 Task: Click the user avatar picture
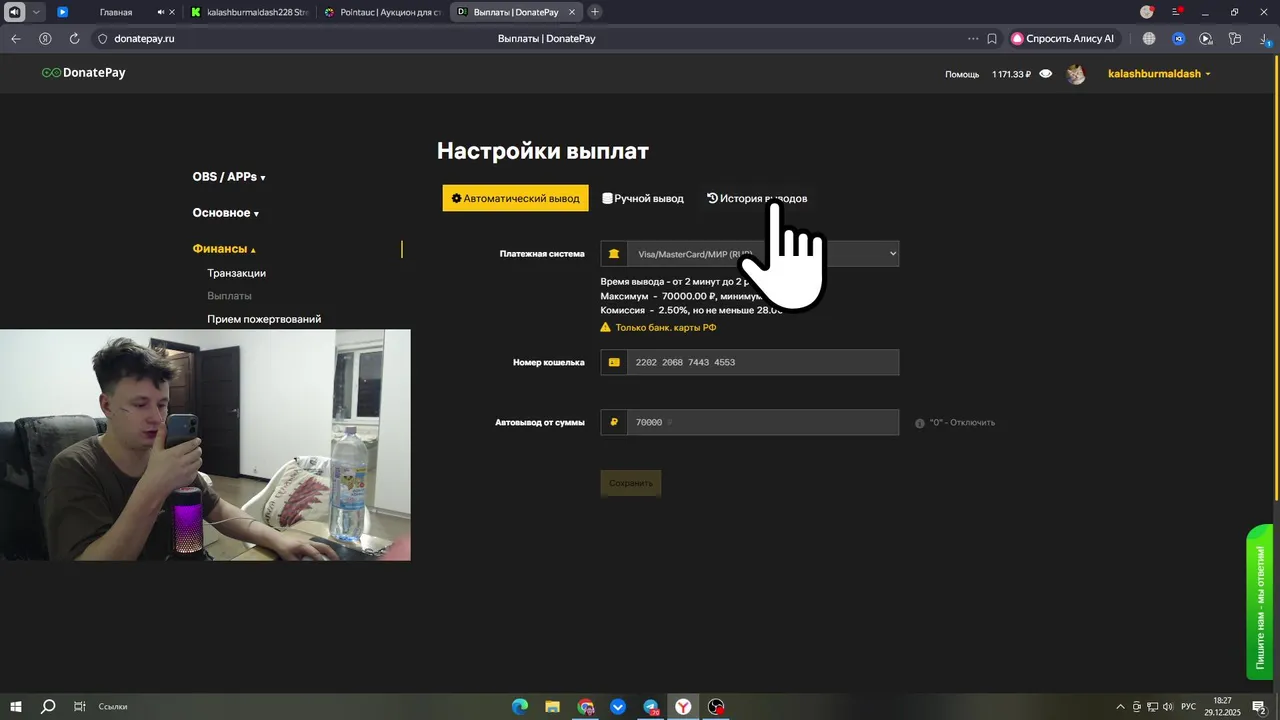pyautogui.click(x=1076, y=74)
